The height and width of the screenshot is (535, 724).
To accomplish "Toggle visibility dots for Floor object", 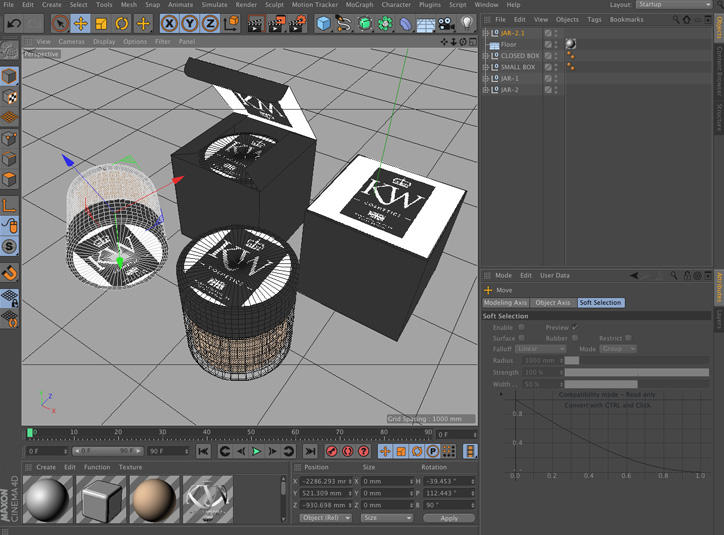I will point(556,45).
